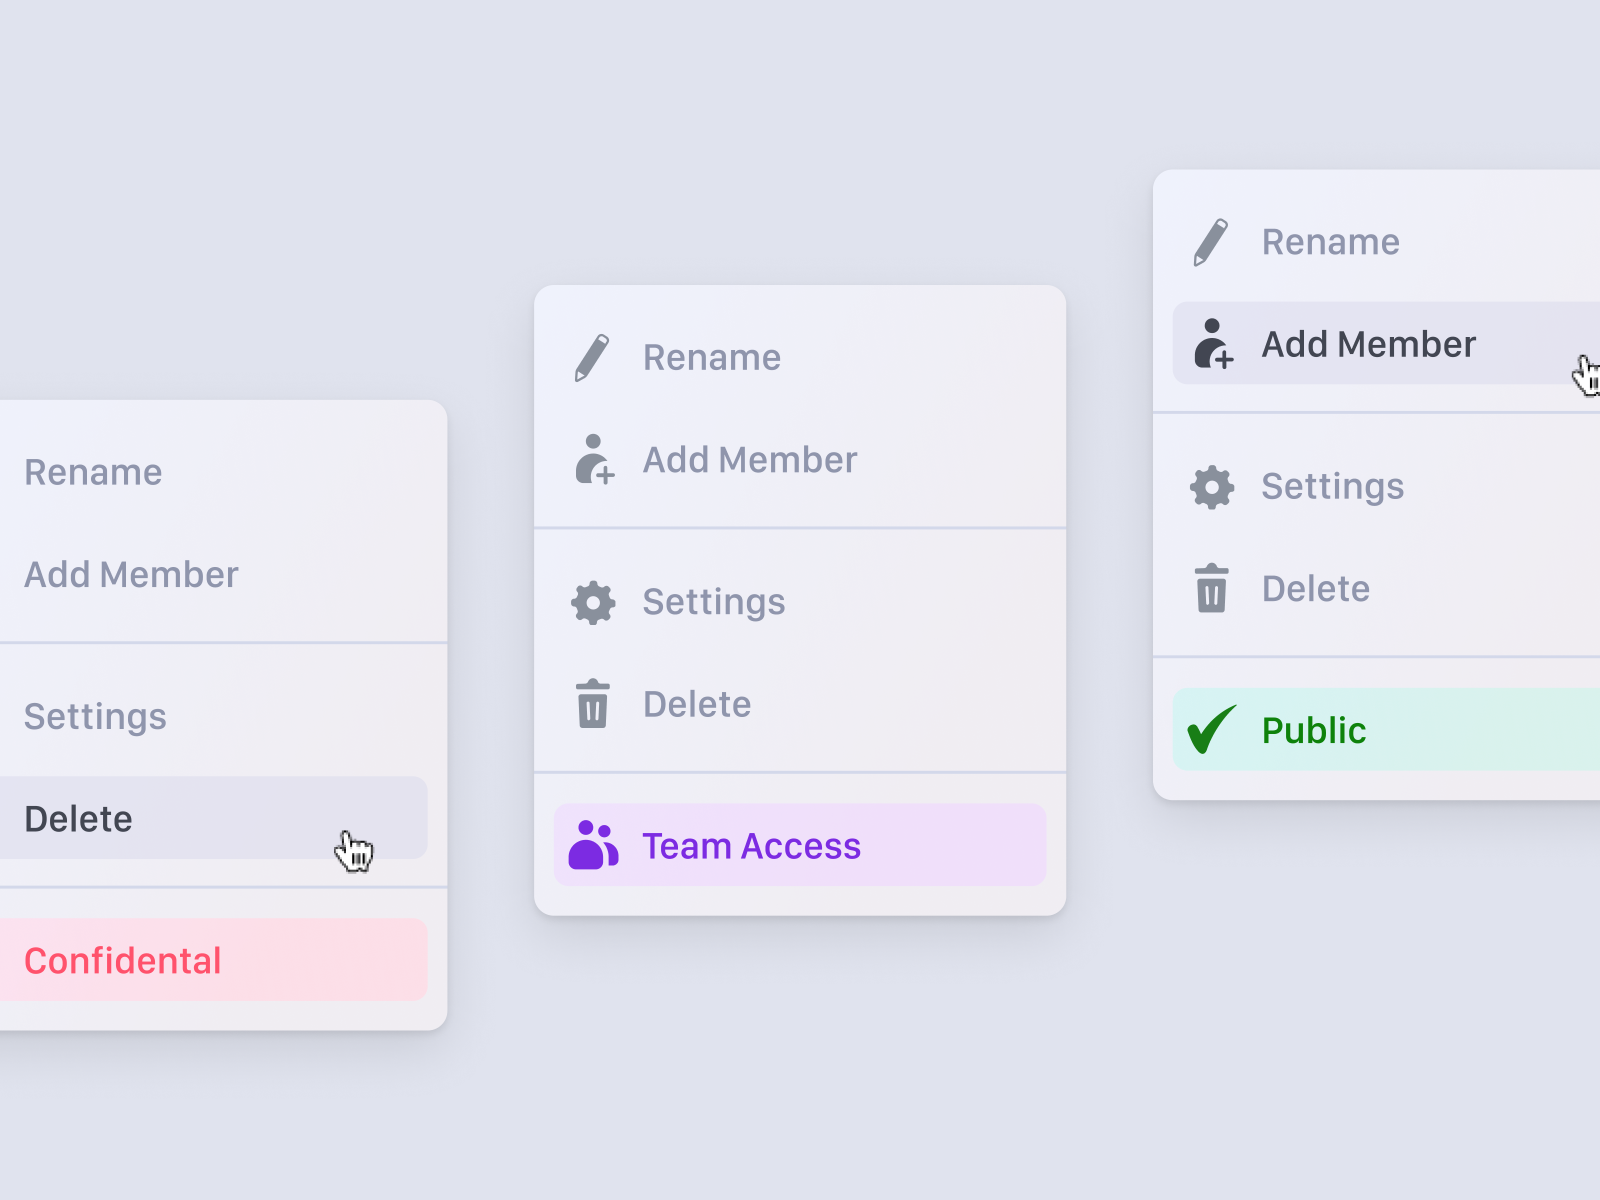Click Rename in the middle menu
Screen dimensions: 1600x1200
(712, 357)
